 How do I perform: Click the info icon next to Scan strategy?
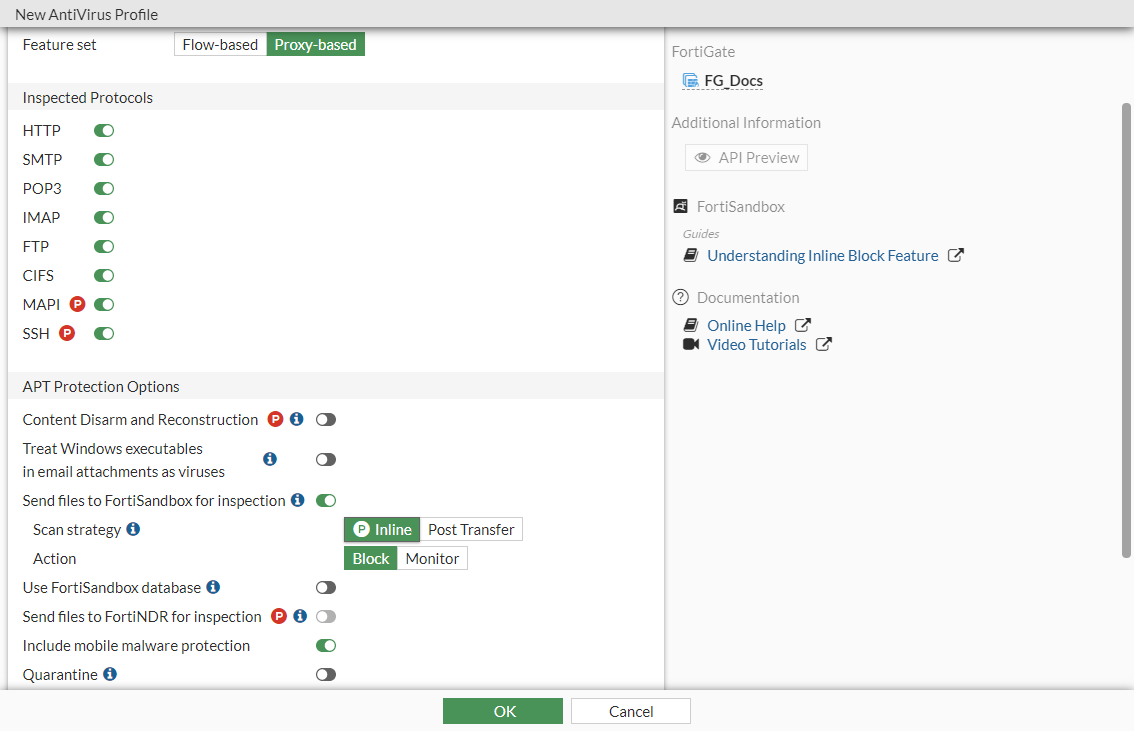tap(133, 529)
